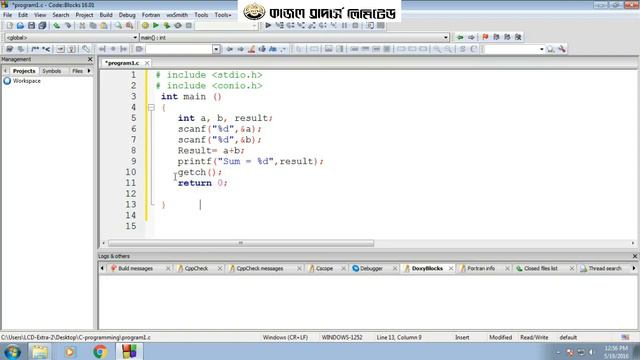Switch to the Debugger log tab

(x=371, y=269)
